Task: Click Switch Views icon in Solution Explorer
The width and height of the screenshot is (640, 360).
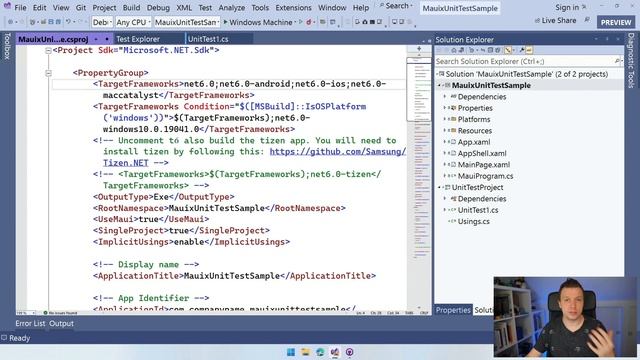Action: 461,50
